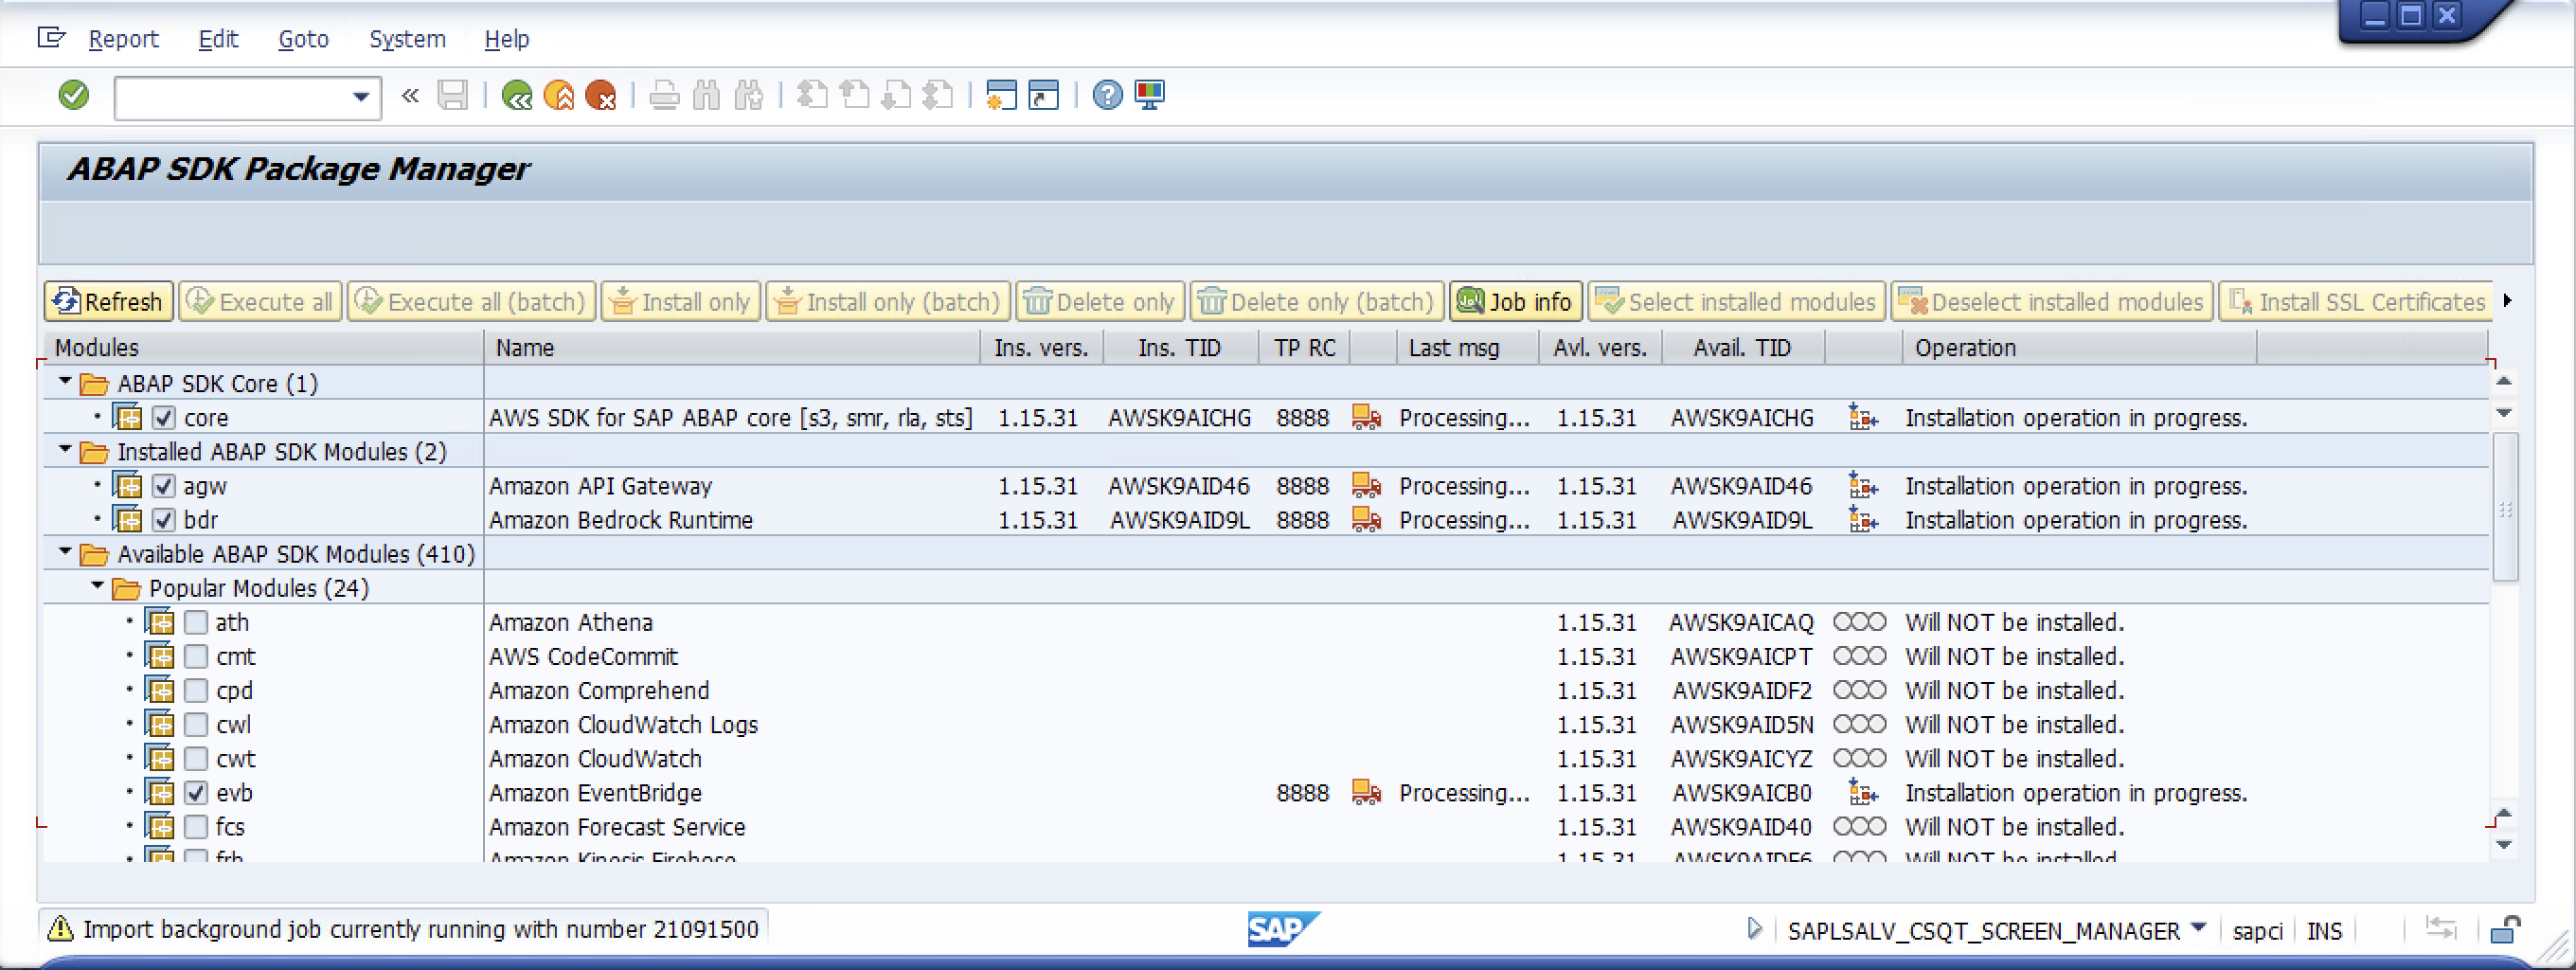Click the Print icon

click(663, 96)
